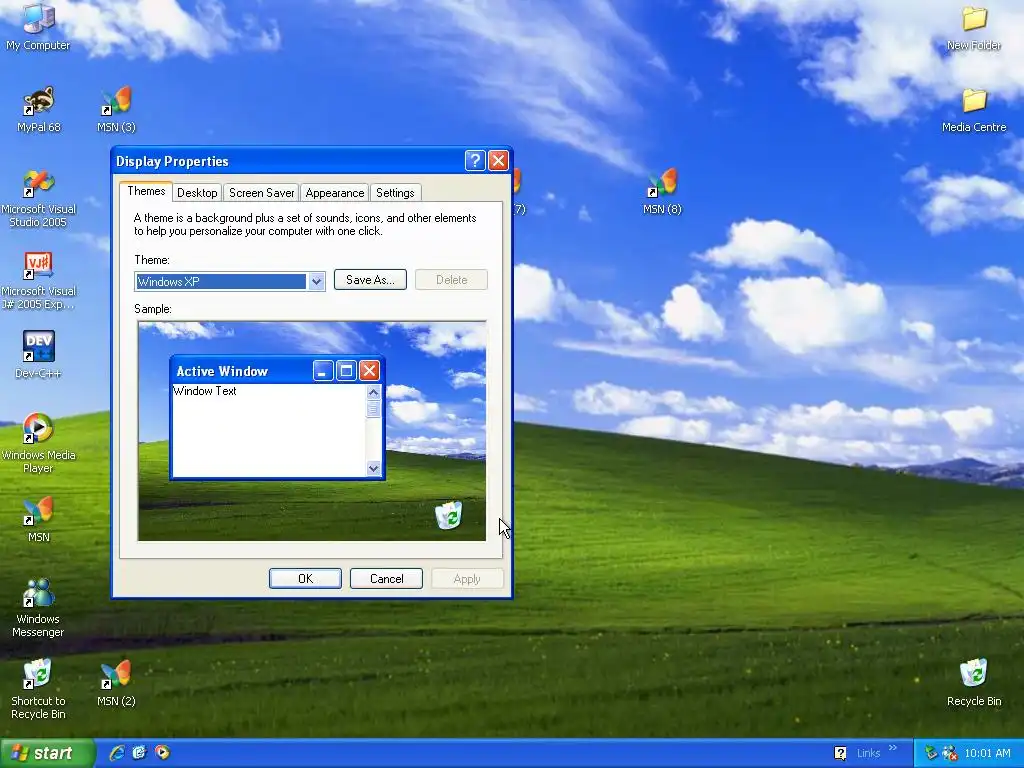
Task: Click the Window Text in the sample preview
Action: pyautogui.click(x=205, y=391)
